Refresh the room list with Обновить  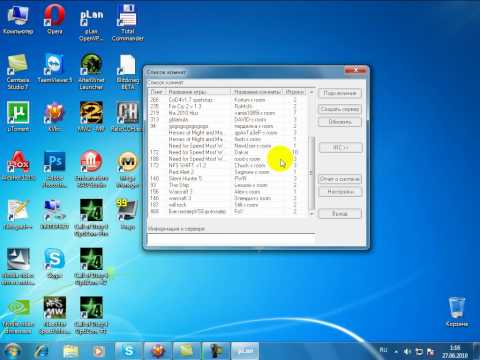click(340, 122)
